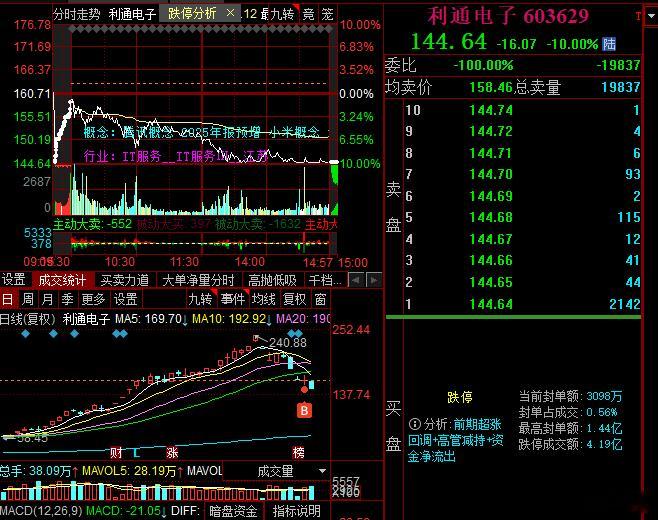Open 指标说明 indicator description
This screenshot has width=658, height=520.
[296, 511]
